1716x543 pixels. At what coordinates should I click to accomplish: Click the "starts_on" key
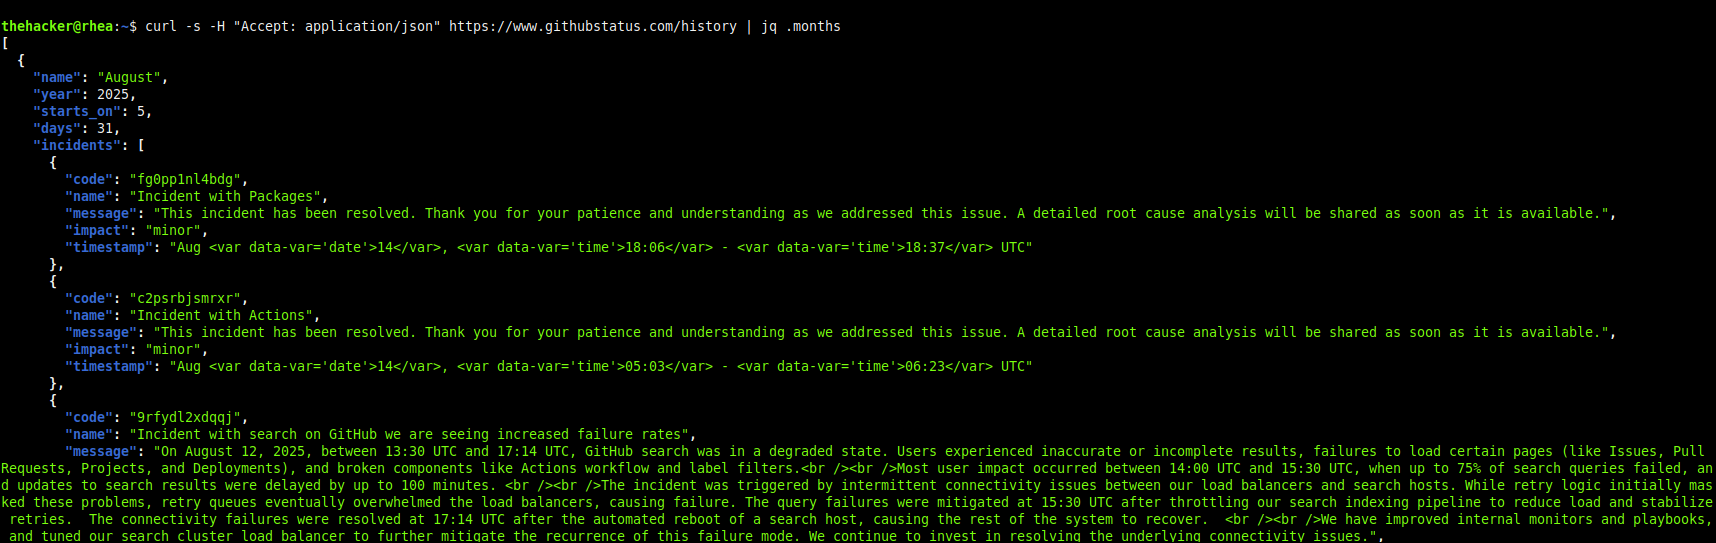(x=77, y=112)
